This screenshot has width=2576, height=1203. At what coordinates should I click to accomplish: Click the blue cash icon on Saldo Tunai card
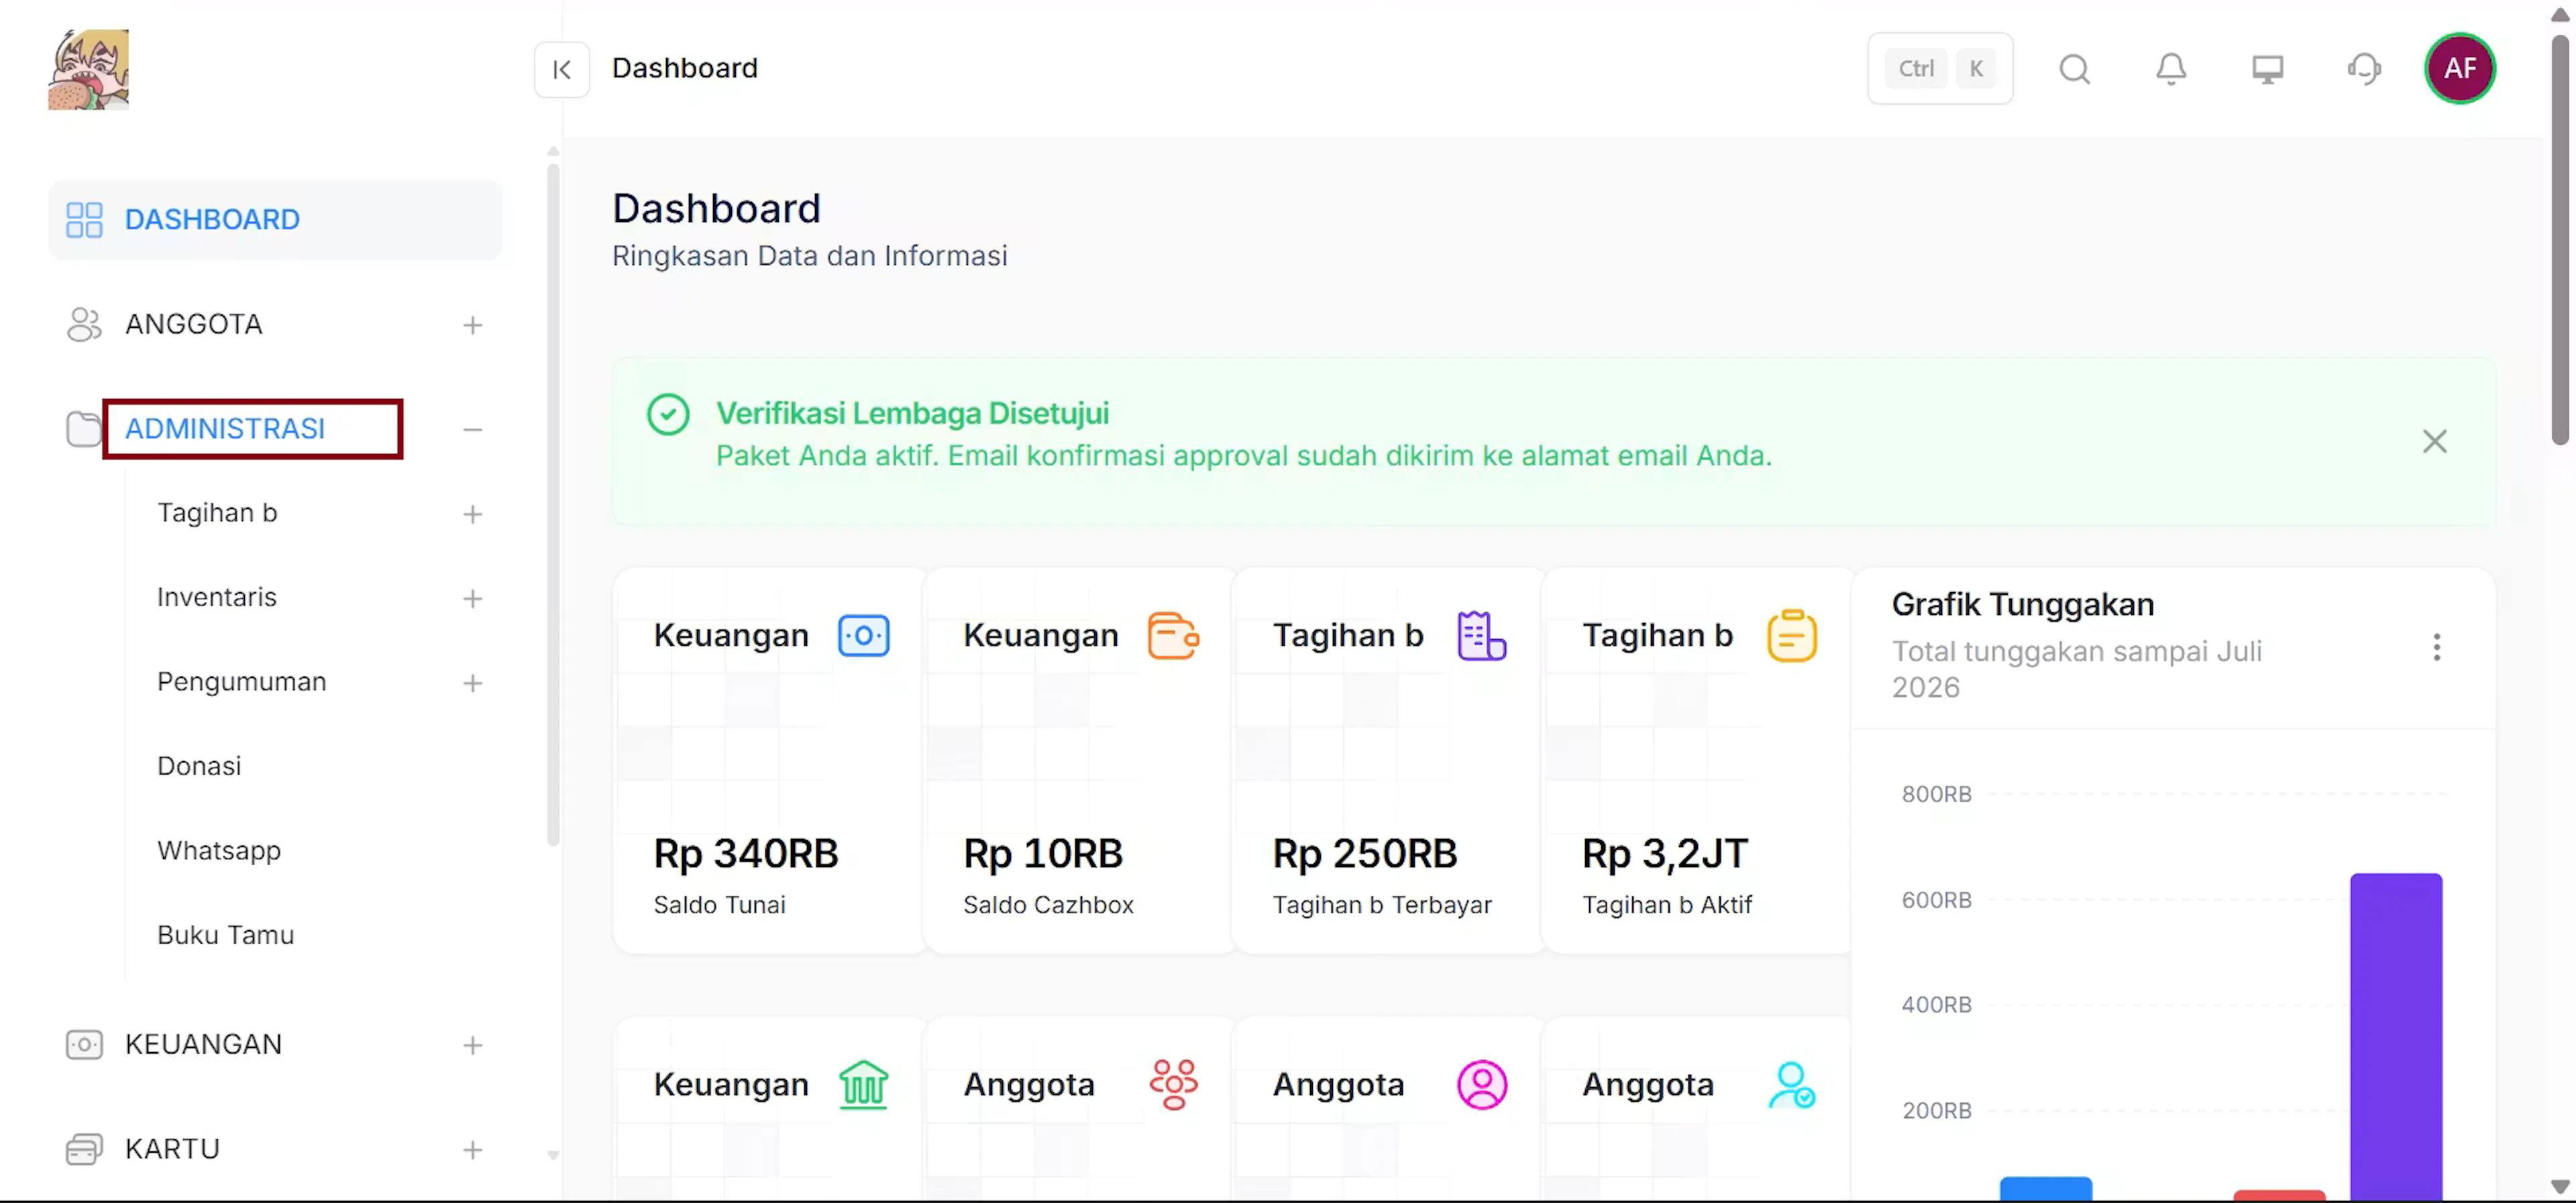[x=864, y=636]
